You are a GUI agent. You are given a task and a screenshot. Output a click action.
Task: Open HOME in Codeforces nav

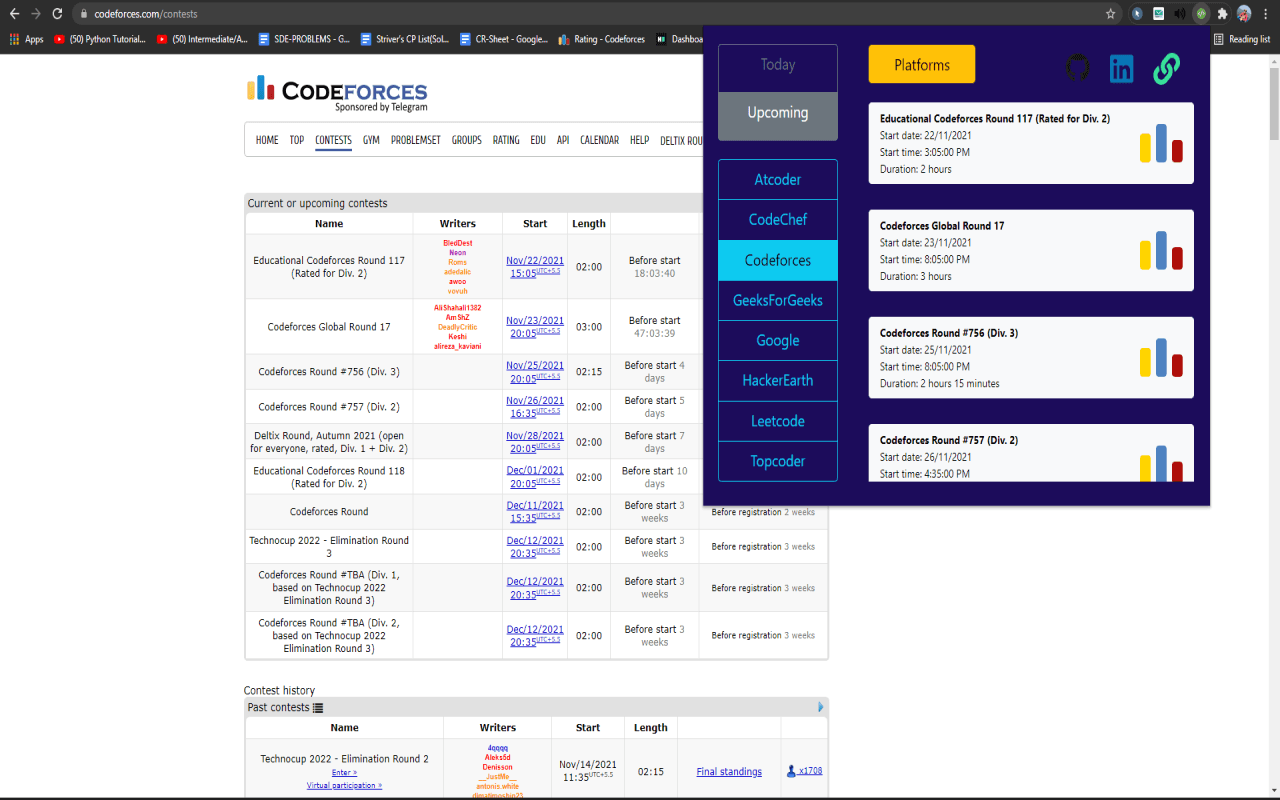tap(267, 140)
